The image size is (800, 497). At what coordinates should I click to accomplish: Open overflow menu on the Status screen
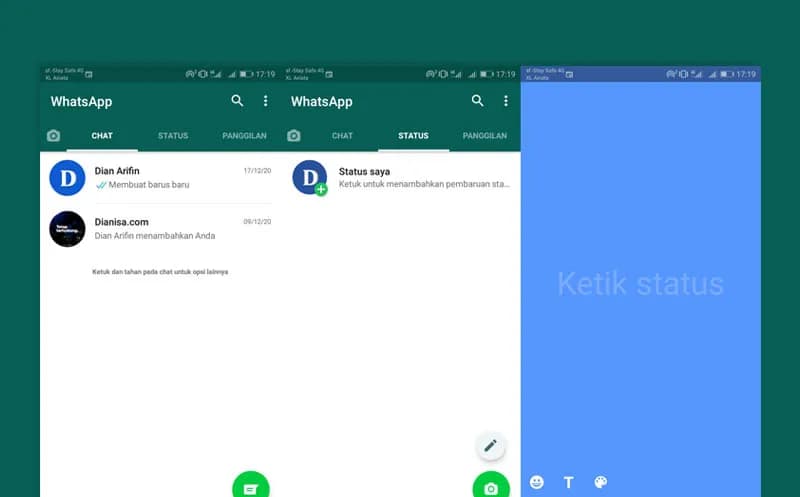[x=506, y=101]
